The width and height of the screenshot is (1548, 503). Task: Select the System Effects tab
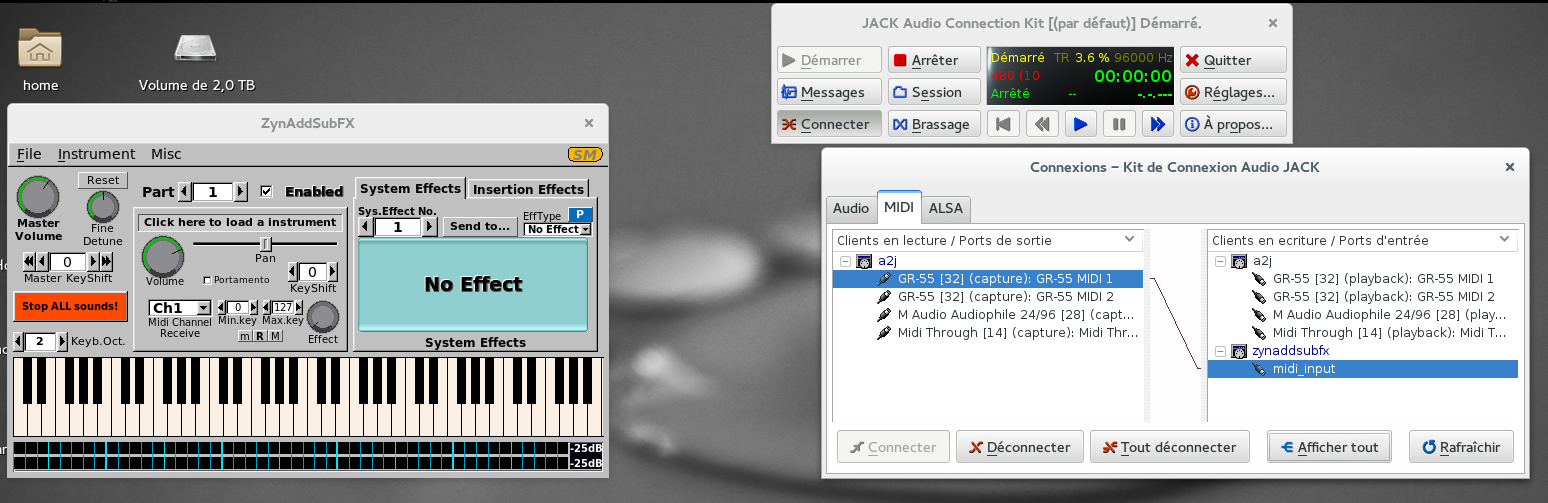(x=410, y=188)
